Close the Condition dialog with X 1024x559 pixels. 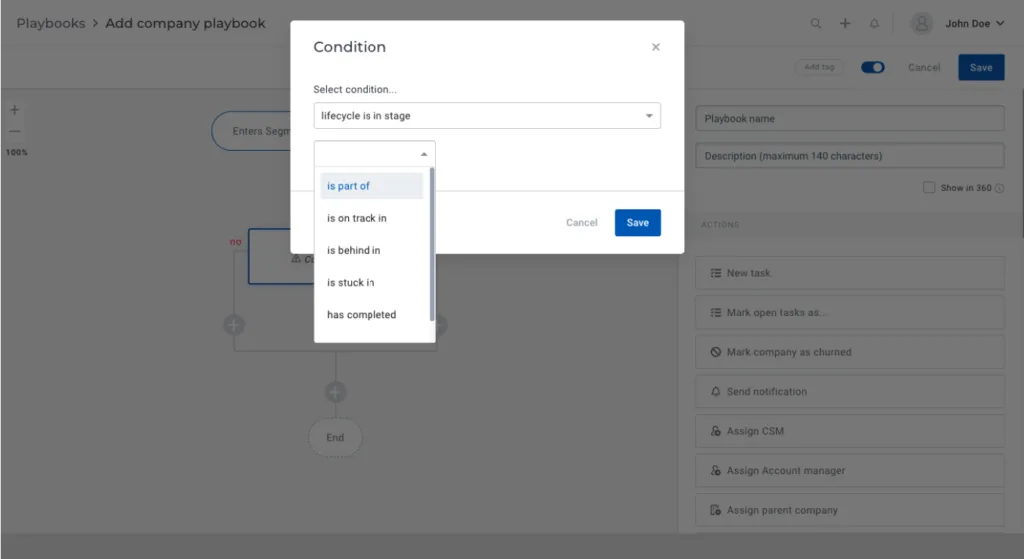point(656,47)
